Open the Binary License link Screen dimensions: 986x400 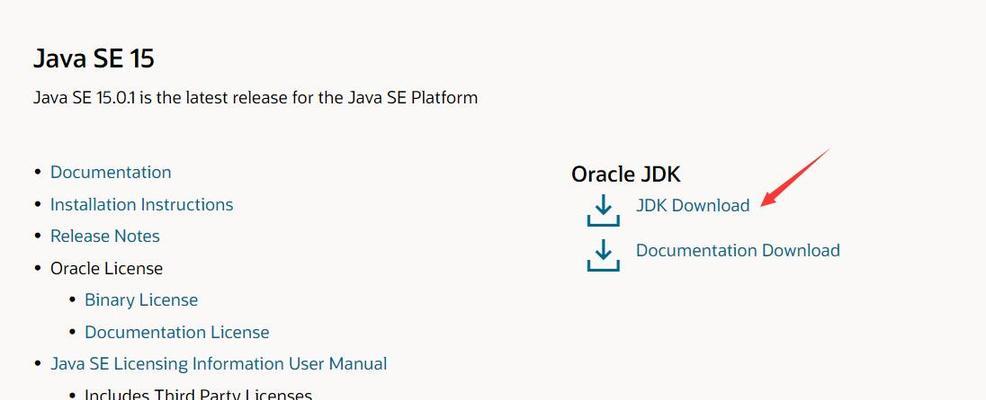[x=141, y=300]
